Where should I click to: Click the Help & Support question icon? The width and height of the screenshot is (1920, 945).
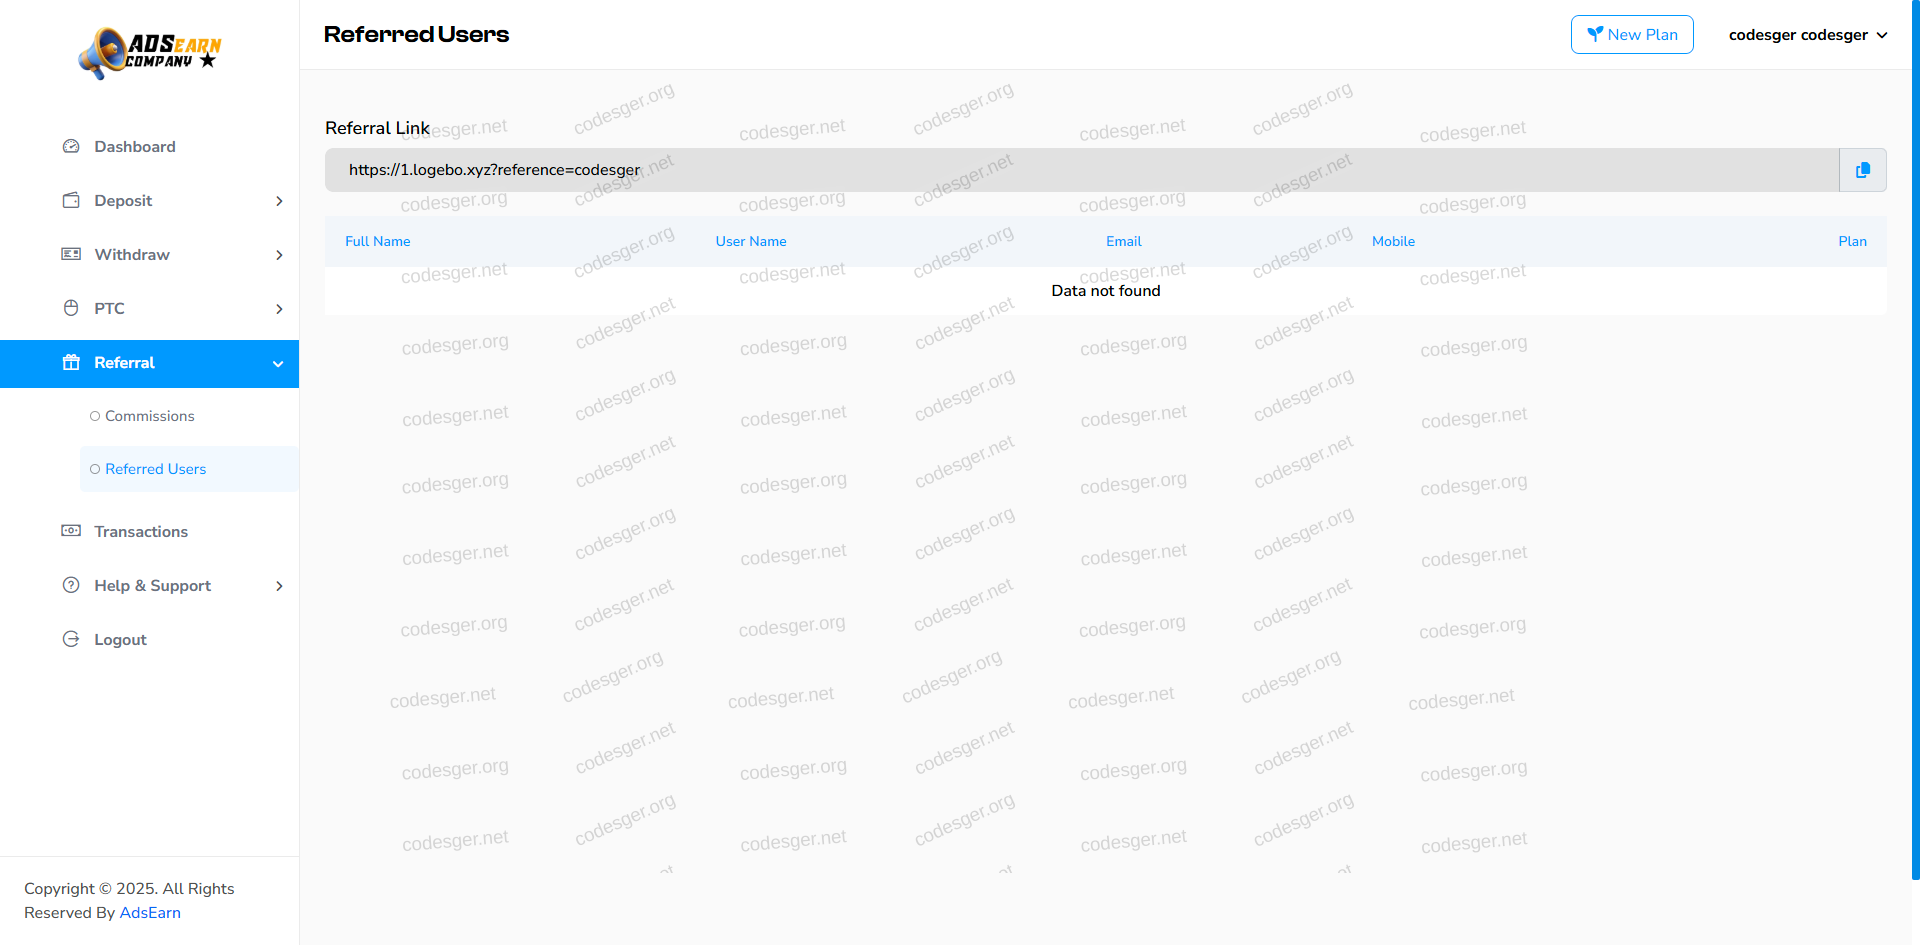coord(71,586)
